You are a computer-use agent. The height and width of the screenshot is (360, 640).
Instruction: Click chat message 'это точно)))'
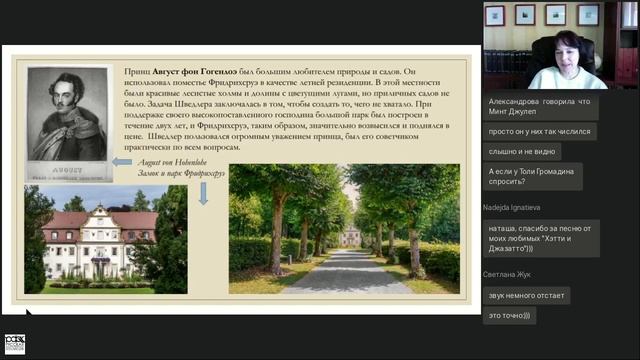(509, 316)
